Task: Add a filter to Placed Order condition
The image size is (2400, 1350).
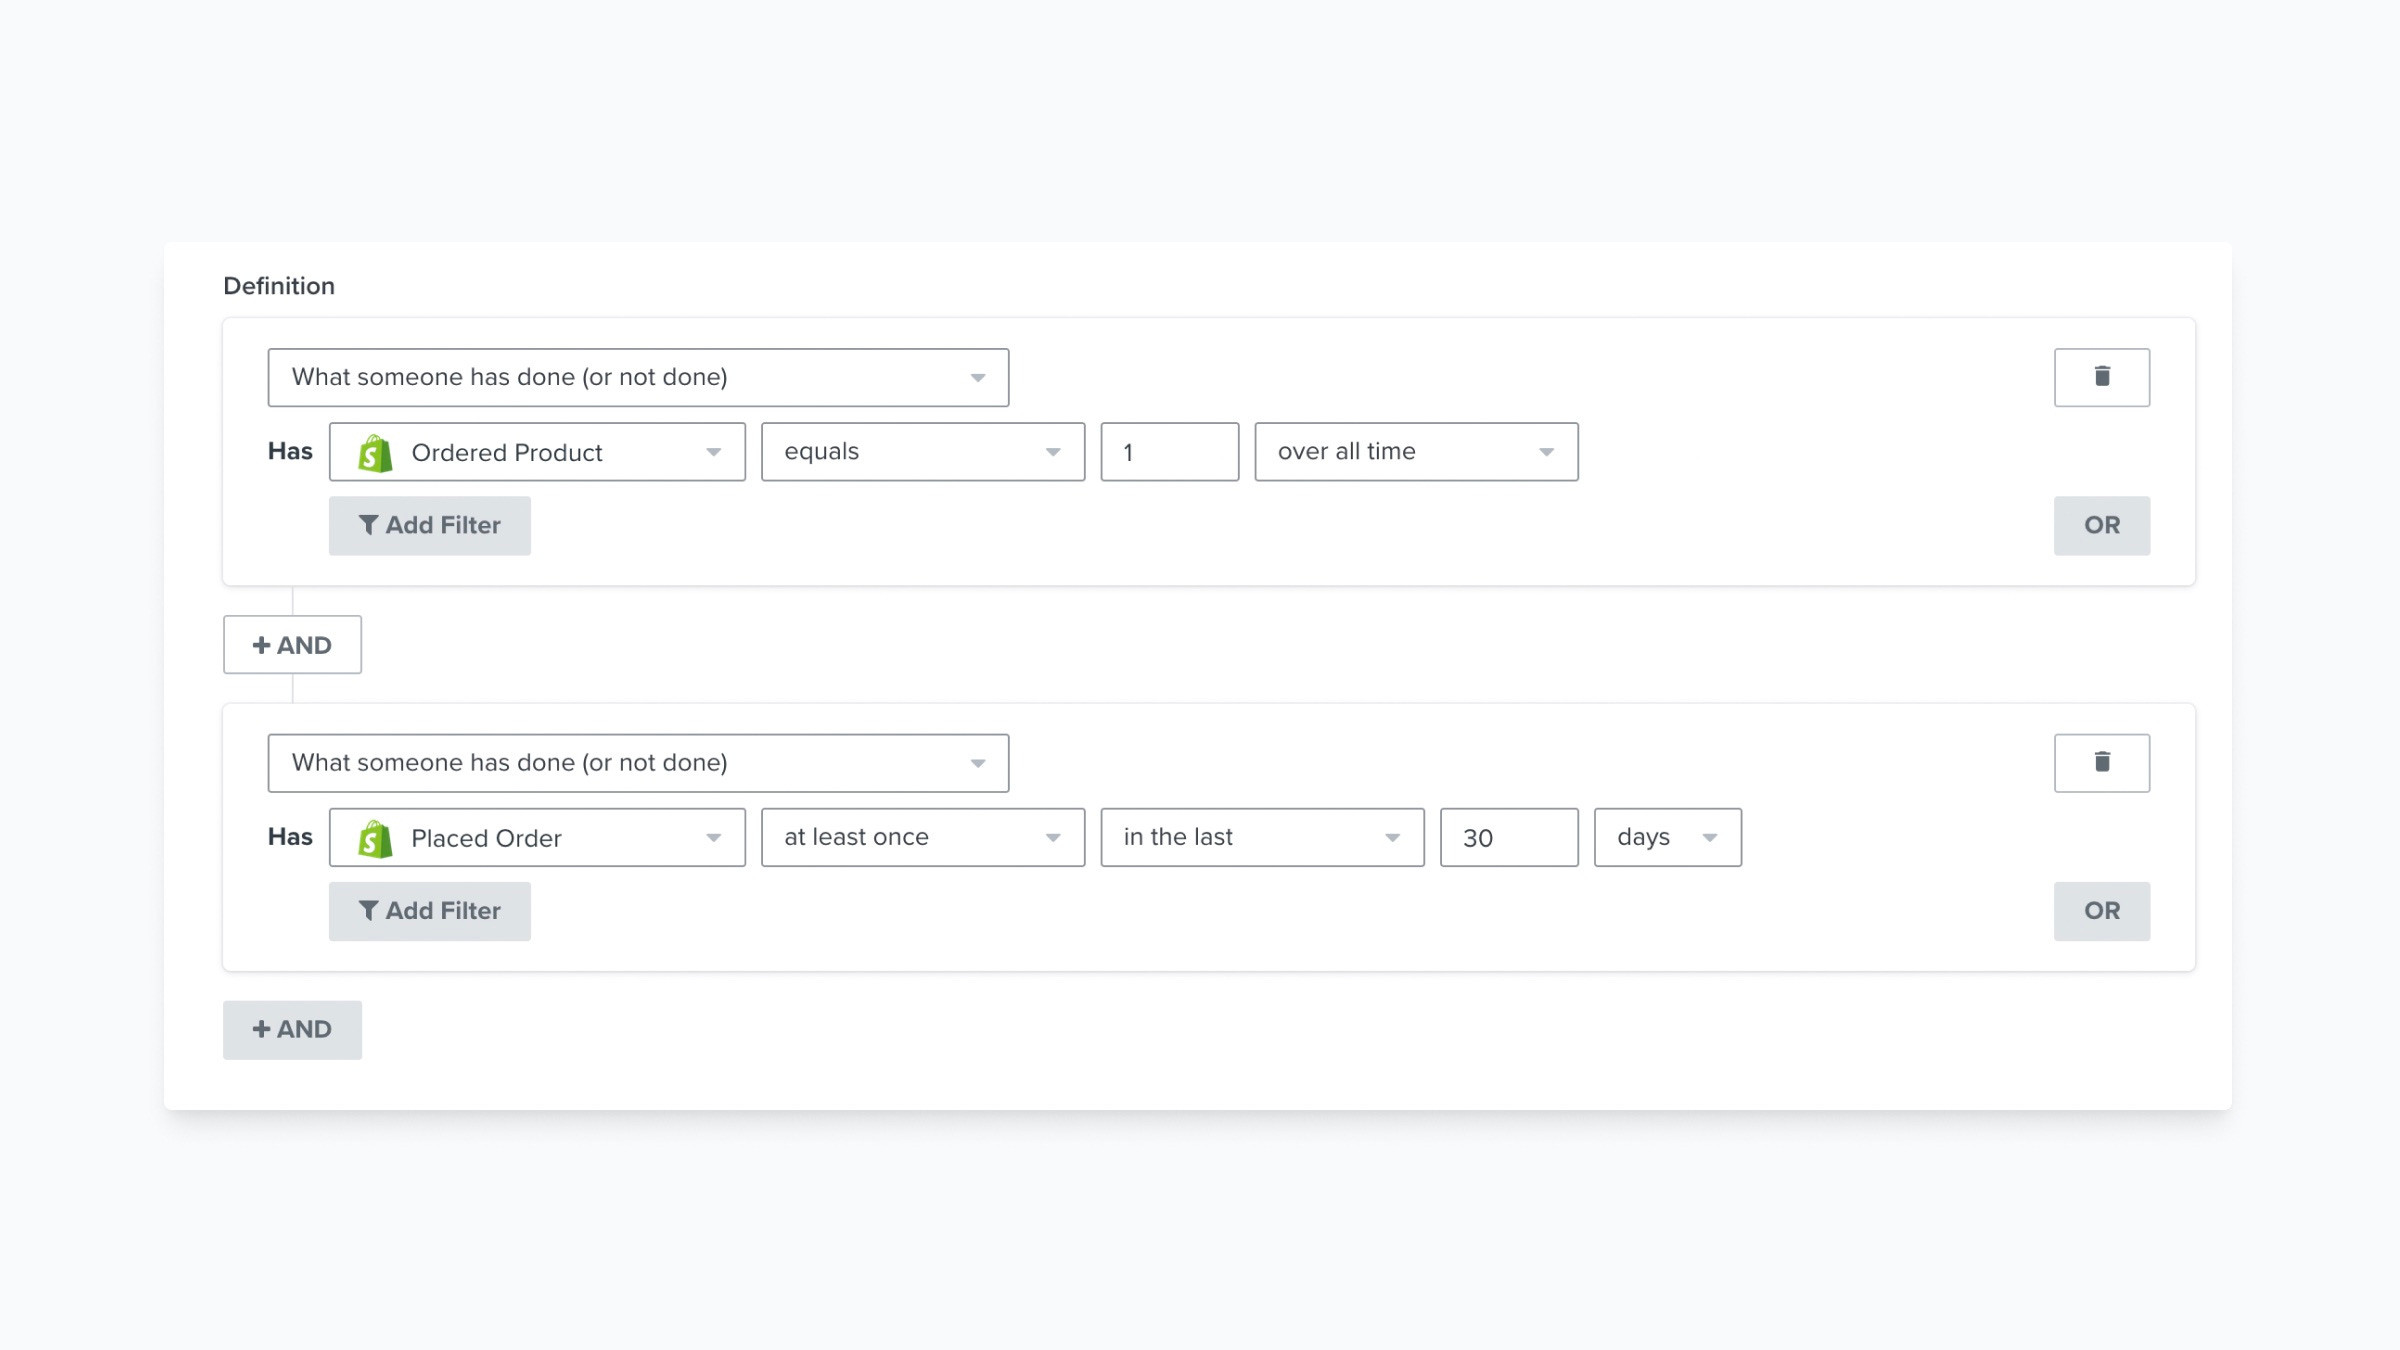Action: (x=429, y=911)
